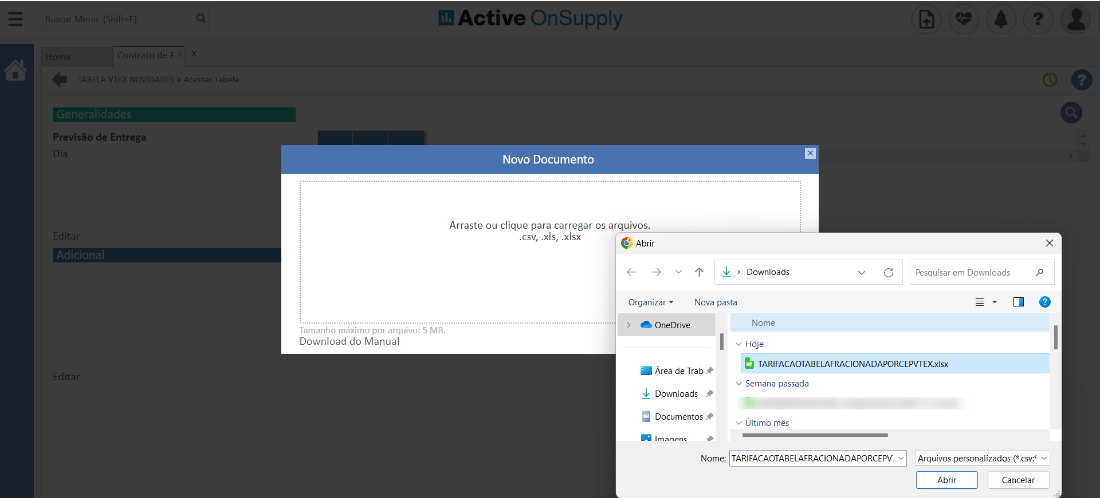Click Nova pasta in file dialog
Viewport: 1100px width, 498px height.
click(x=716, y=302)
